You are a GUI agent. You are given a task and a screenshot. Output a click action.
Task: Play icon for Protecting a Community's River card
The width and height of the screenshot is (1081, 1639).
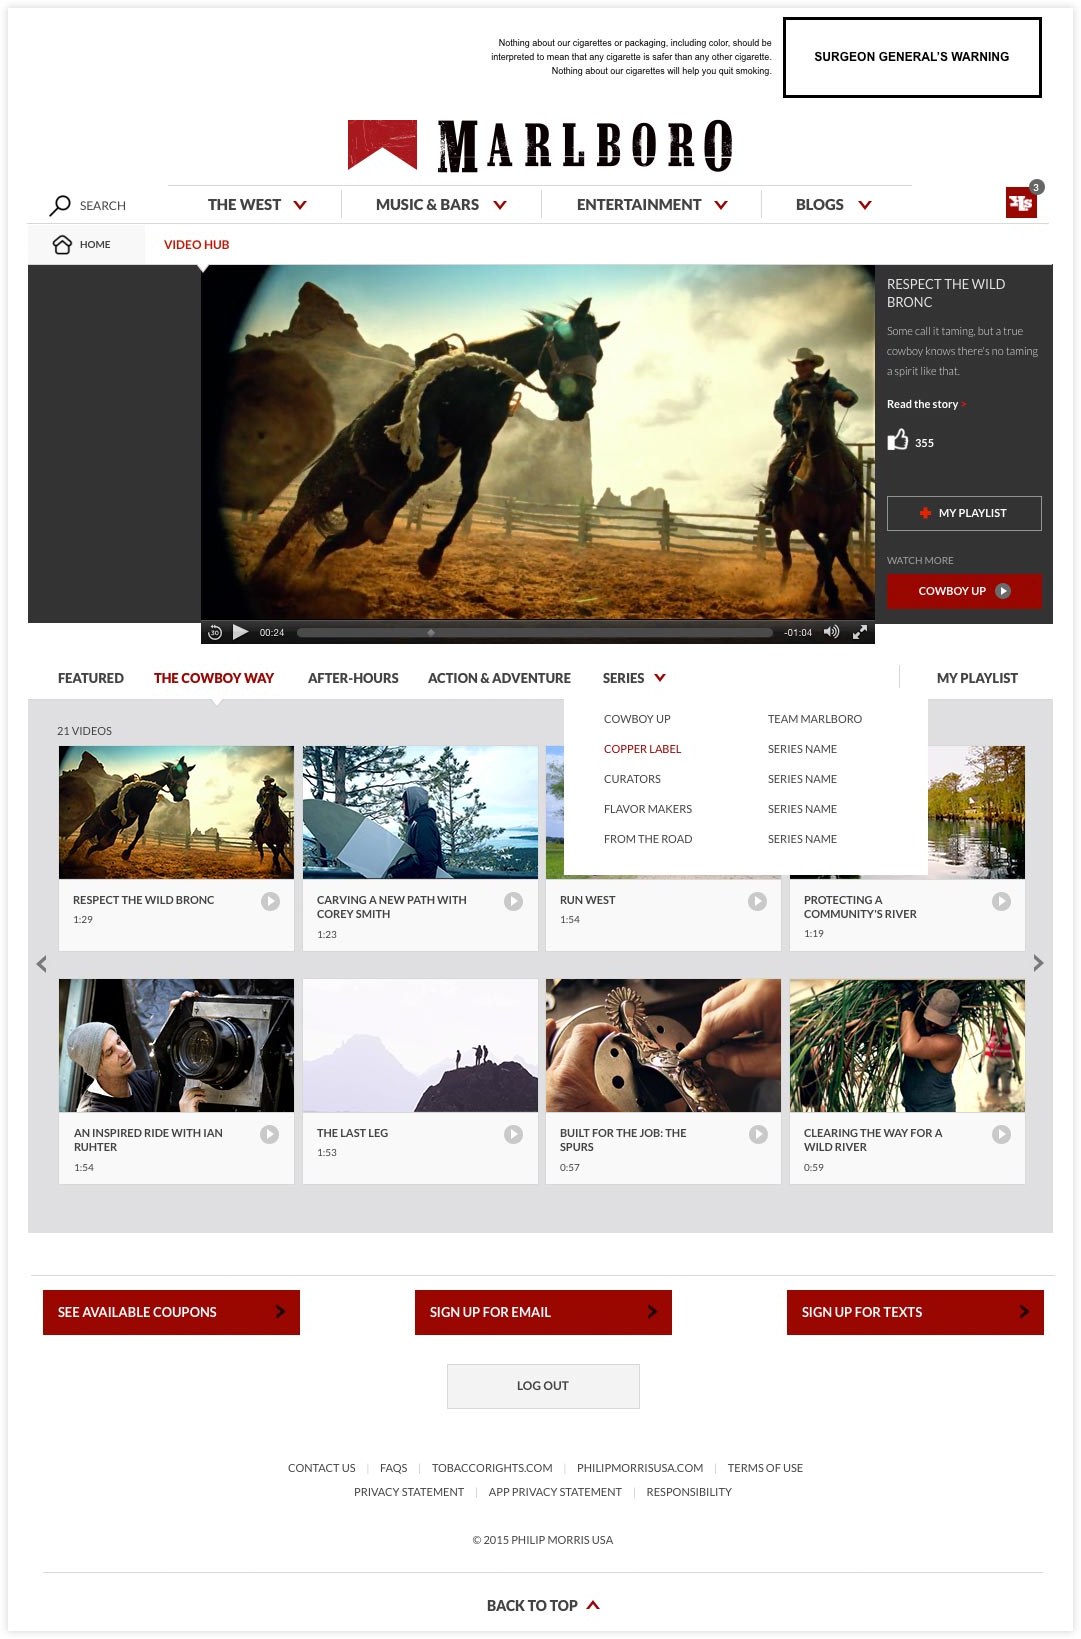(x=1001, y=901)
